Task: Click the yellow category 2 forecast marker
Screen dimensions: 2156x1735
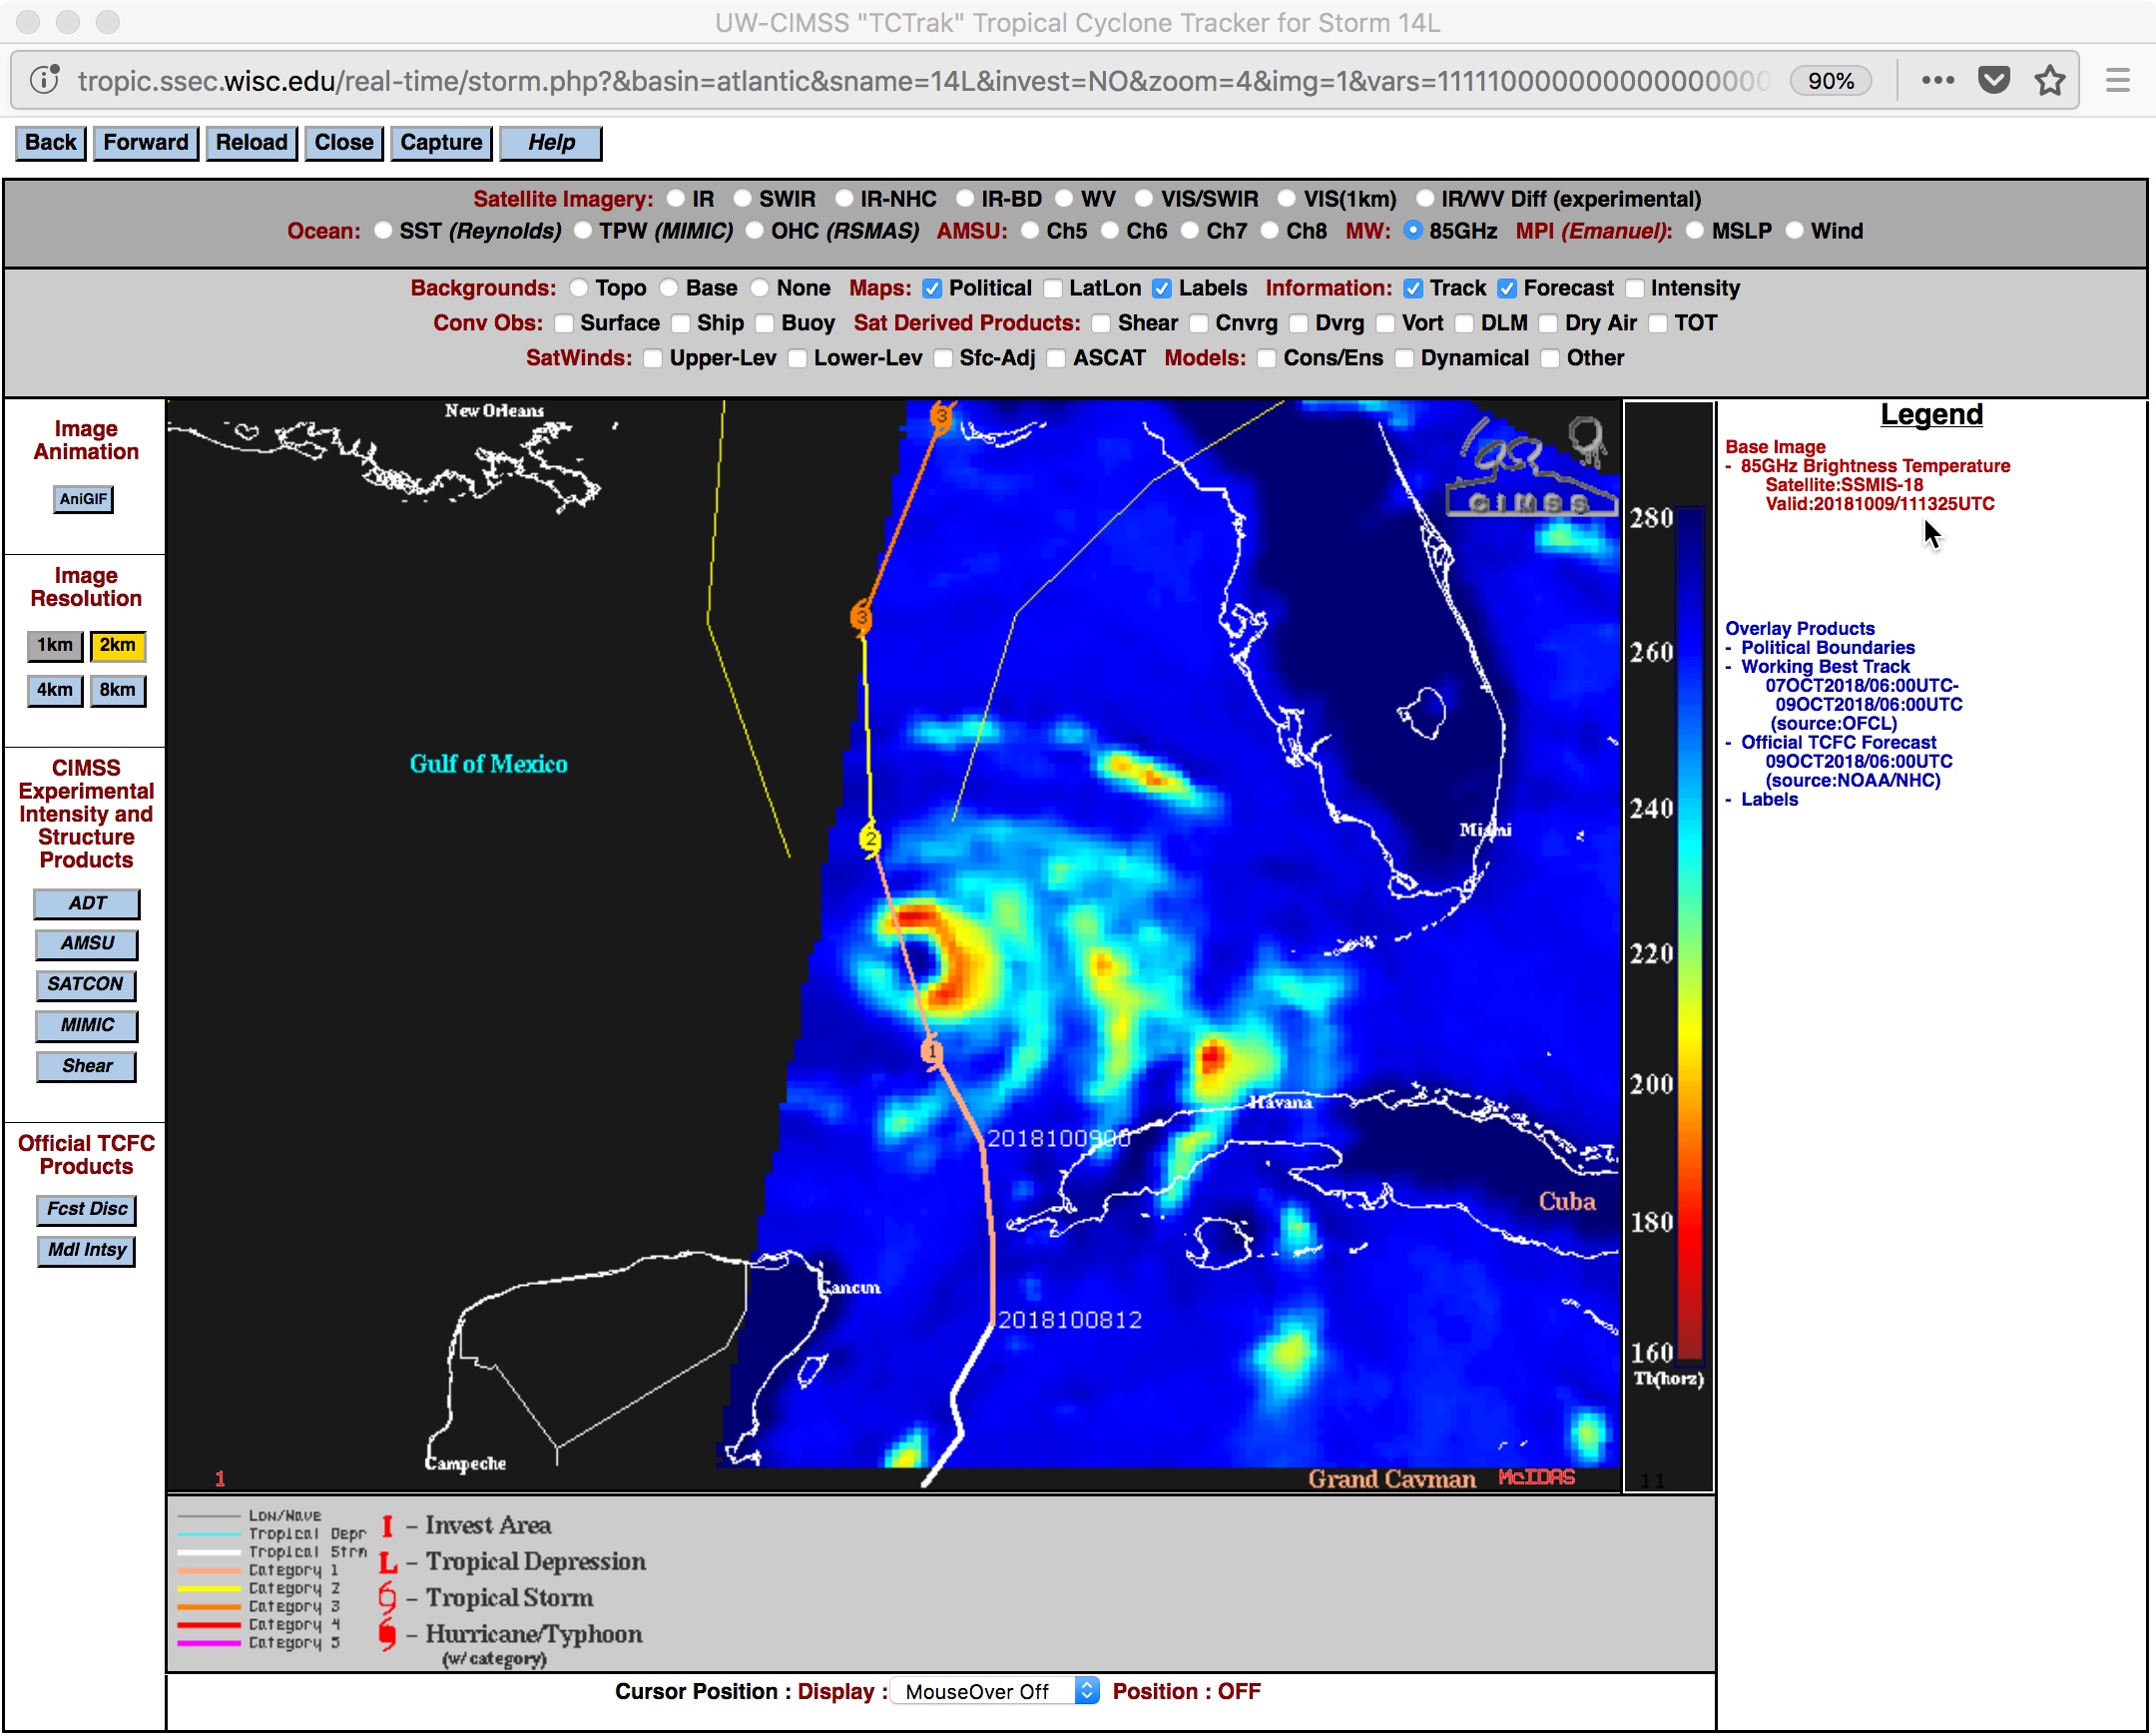Action: point(871,839)
